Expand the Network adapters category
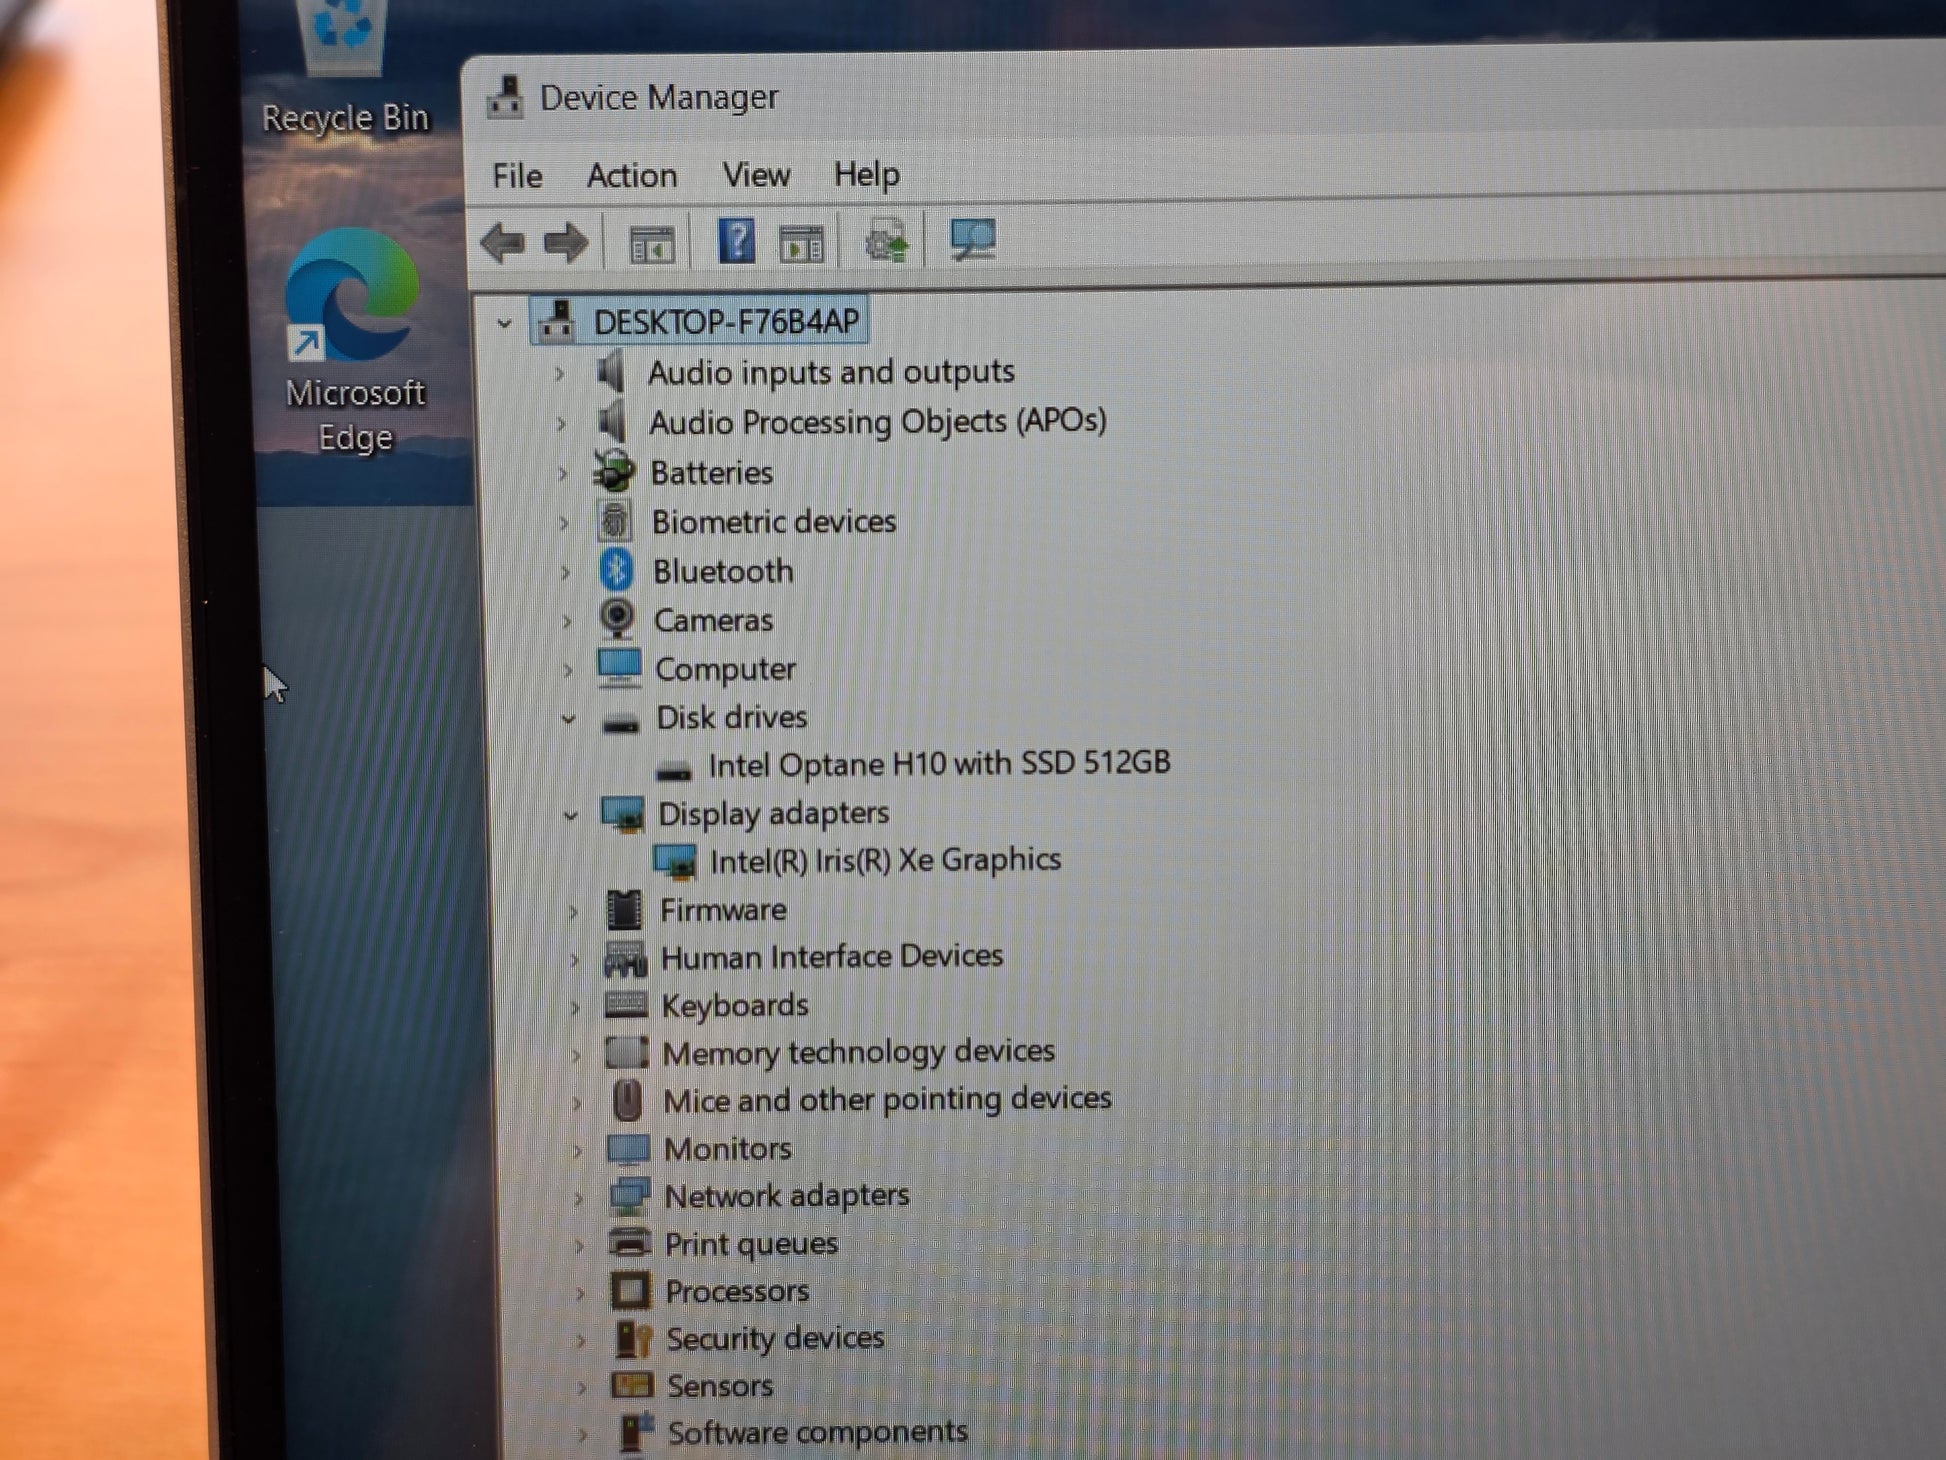 point(578,1198)
